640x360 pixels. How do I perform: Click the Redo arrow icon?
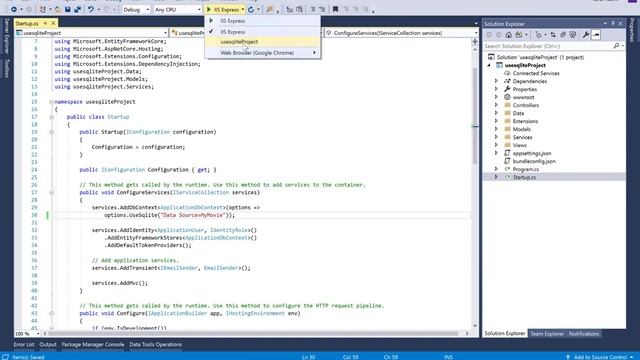coord(107,9)
